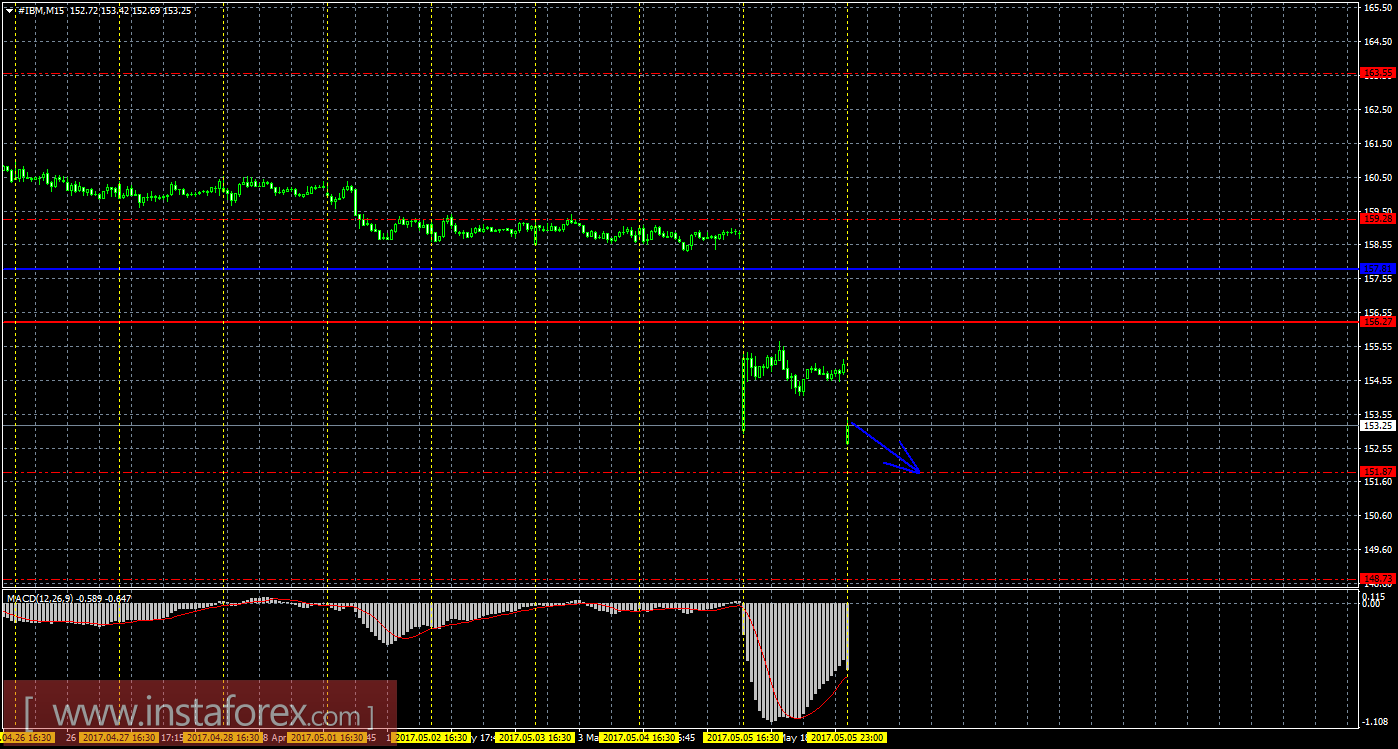Click the 155.55 price scale label
The width and height of the screenshot is (1398, 749).
click(1378, 346)
